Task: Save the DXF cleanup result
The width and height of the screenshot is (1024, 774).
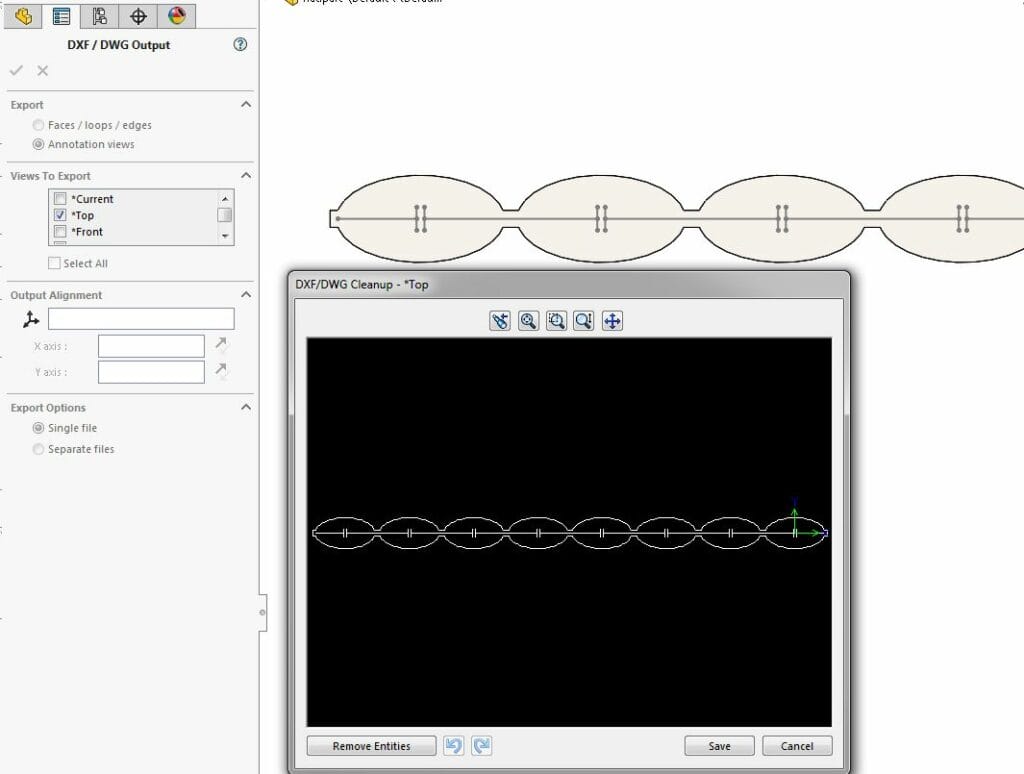Action: click(719, 746)
